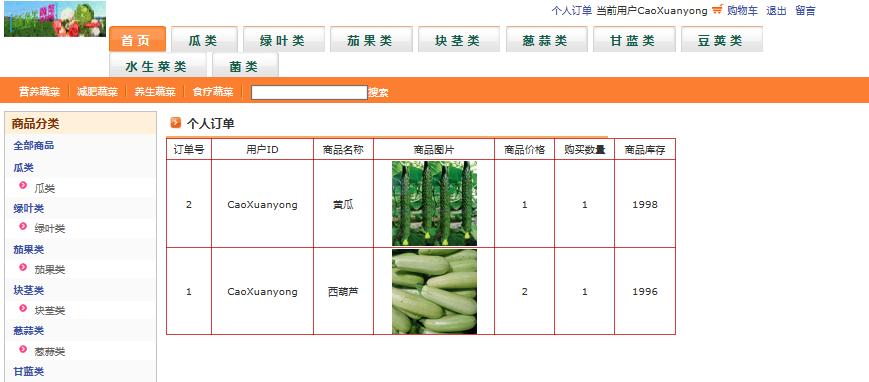Click the orange arrow icon beside 个人订单 heading
This screenshot has width=869, height=382.
click(176, 123)
